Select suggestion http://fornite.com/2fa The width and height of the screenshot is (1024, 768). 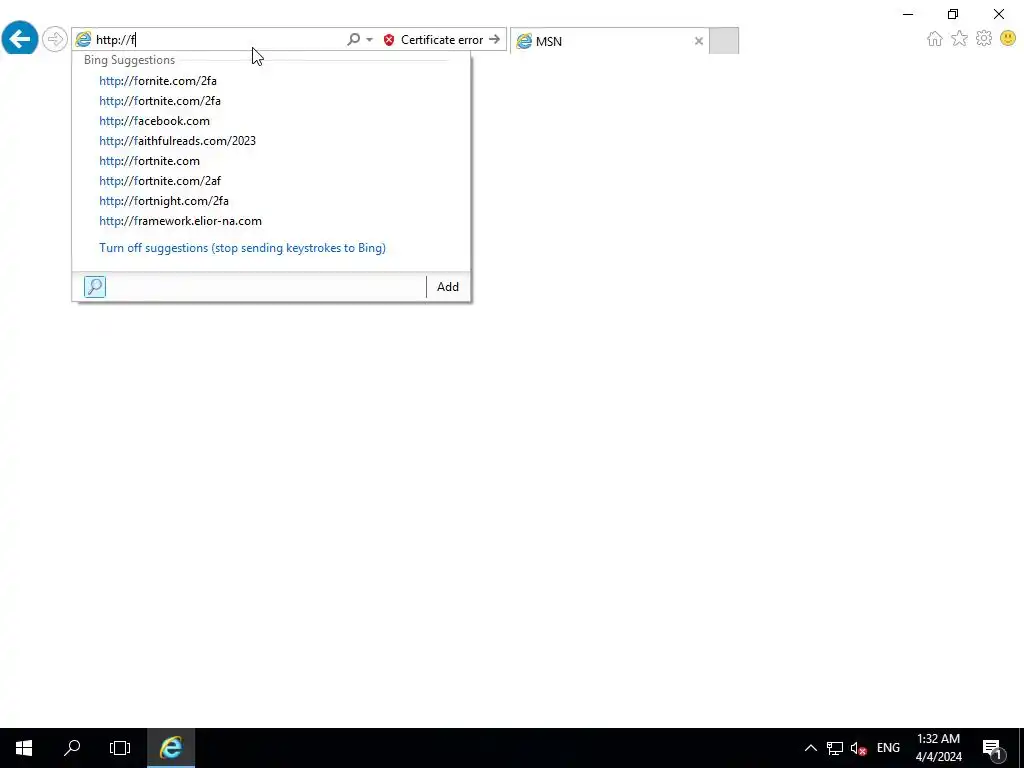(x=158, y=81)
